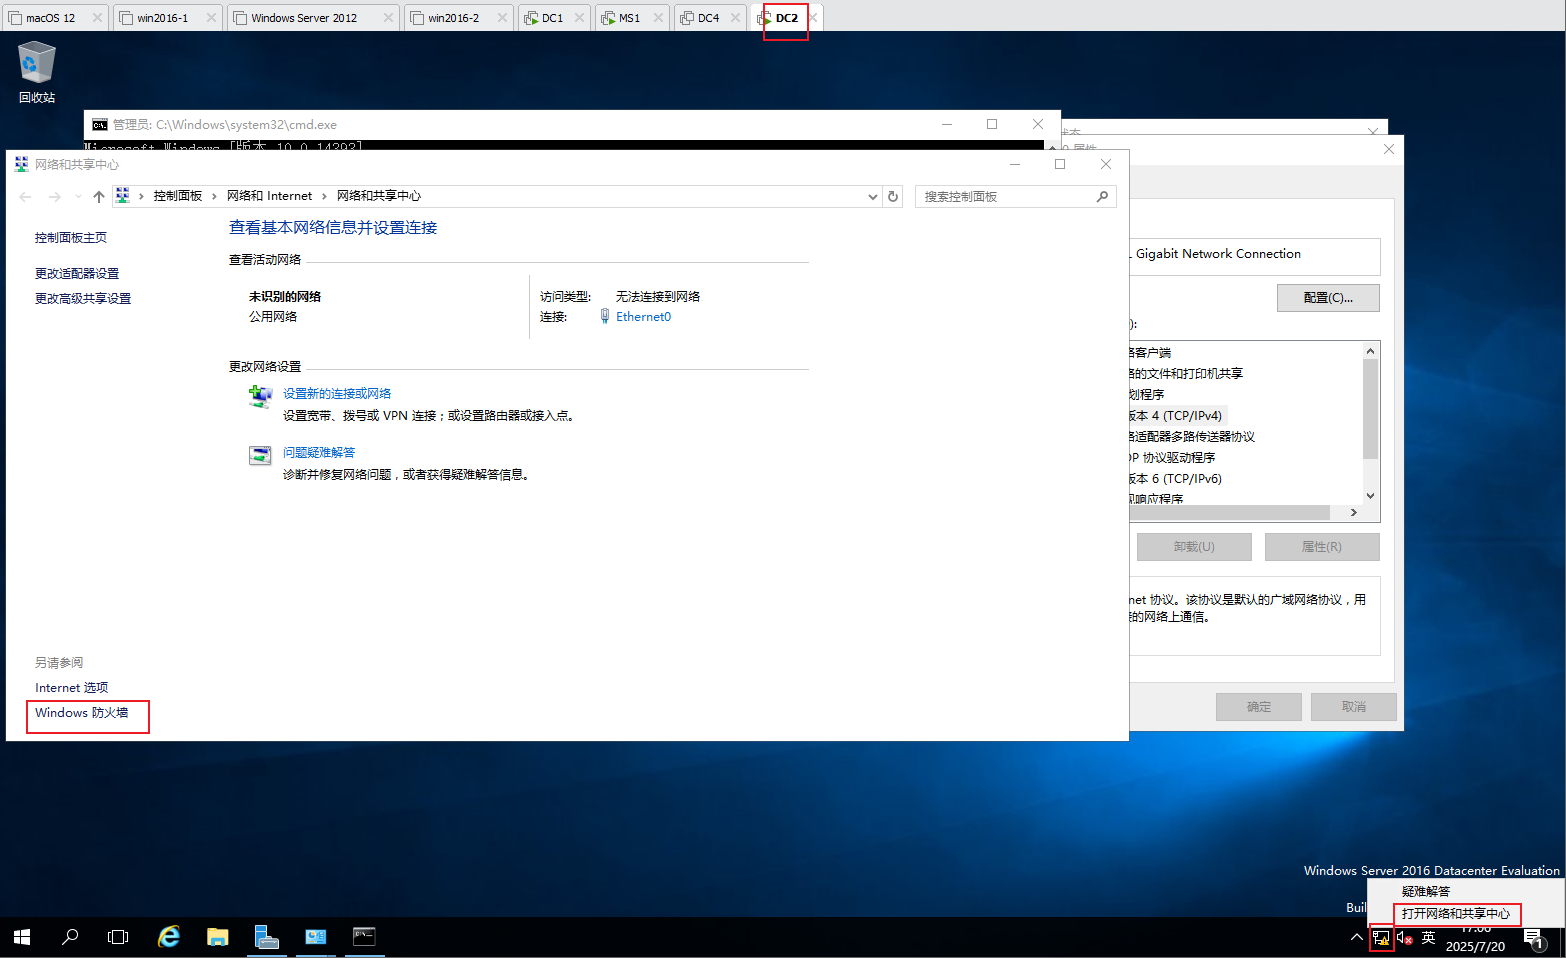Click the taskbar clock date 2025/7/20

click(1475, 947)
